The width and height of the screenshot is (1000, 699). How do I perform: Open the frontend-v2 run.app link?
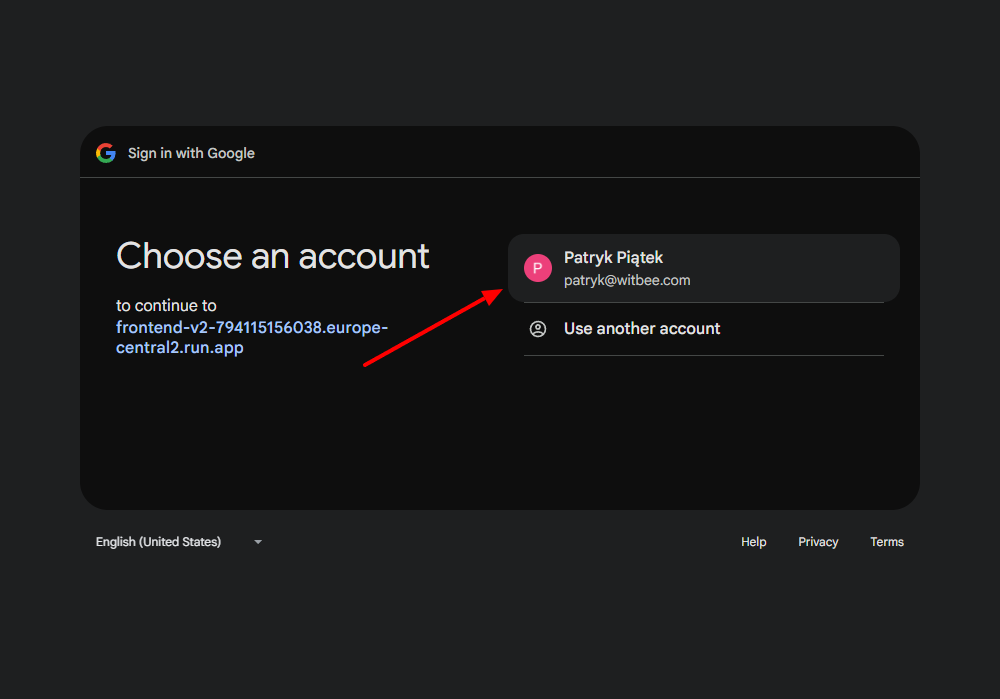click(251, 328)
